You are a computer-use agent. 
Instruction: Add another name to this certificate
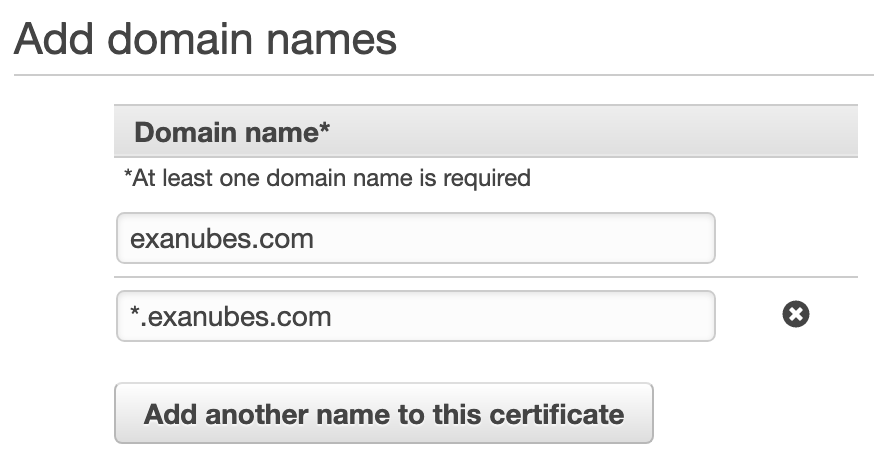point(383,413)
